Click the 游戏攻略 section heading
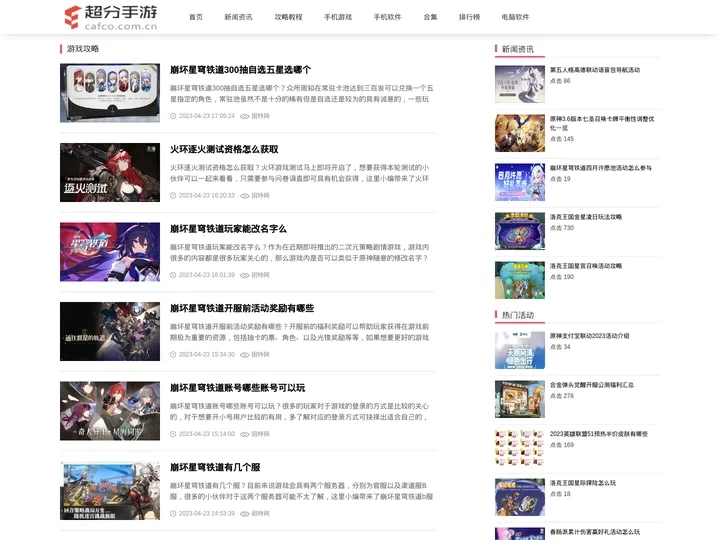The width and height of the screenshot is (720, 540). (x=83, y=49)
